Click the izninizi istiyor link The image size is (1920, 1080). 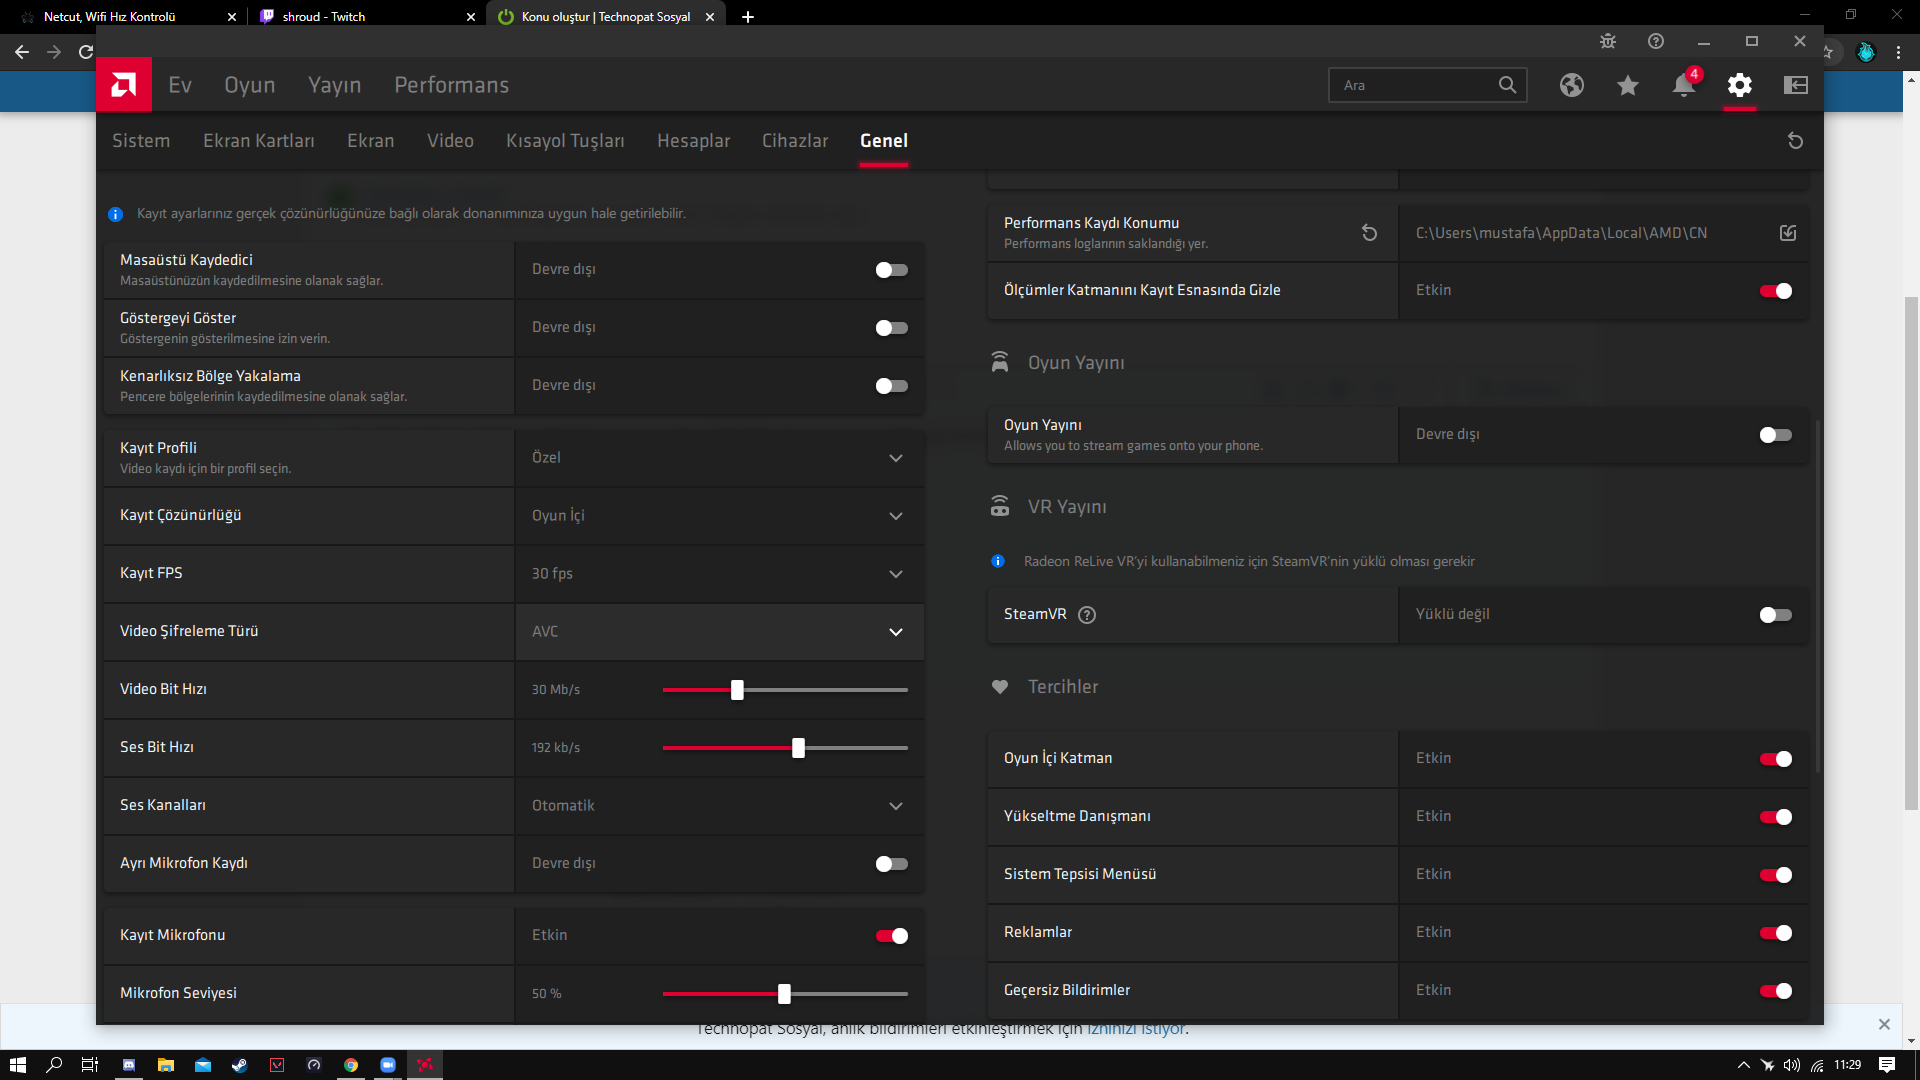pos(1135,1029)
